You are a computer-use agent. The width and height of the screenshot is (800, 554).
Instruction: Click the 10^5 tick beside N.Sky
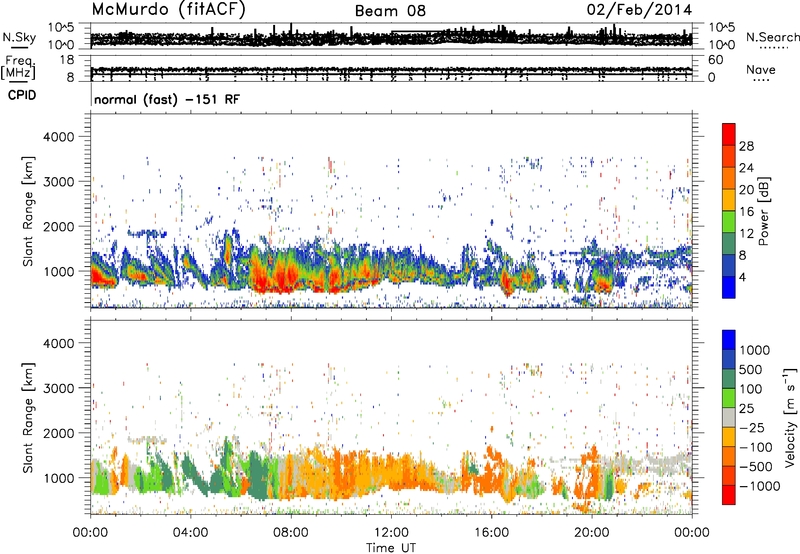click(x=62, y=28)
